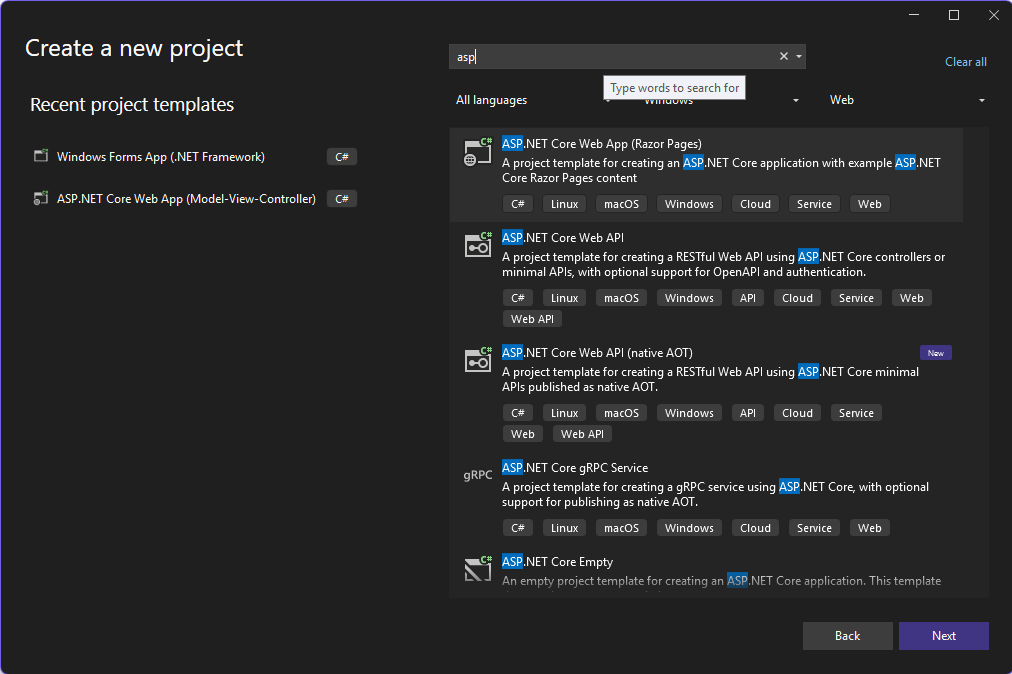Open the search box history dropdown arrow
The image size is (1012, 674).
(799, 56)
